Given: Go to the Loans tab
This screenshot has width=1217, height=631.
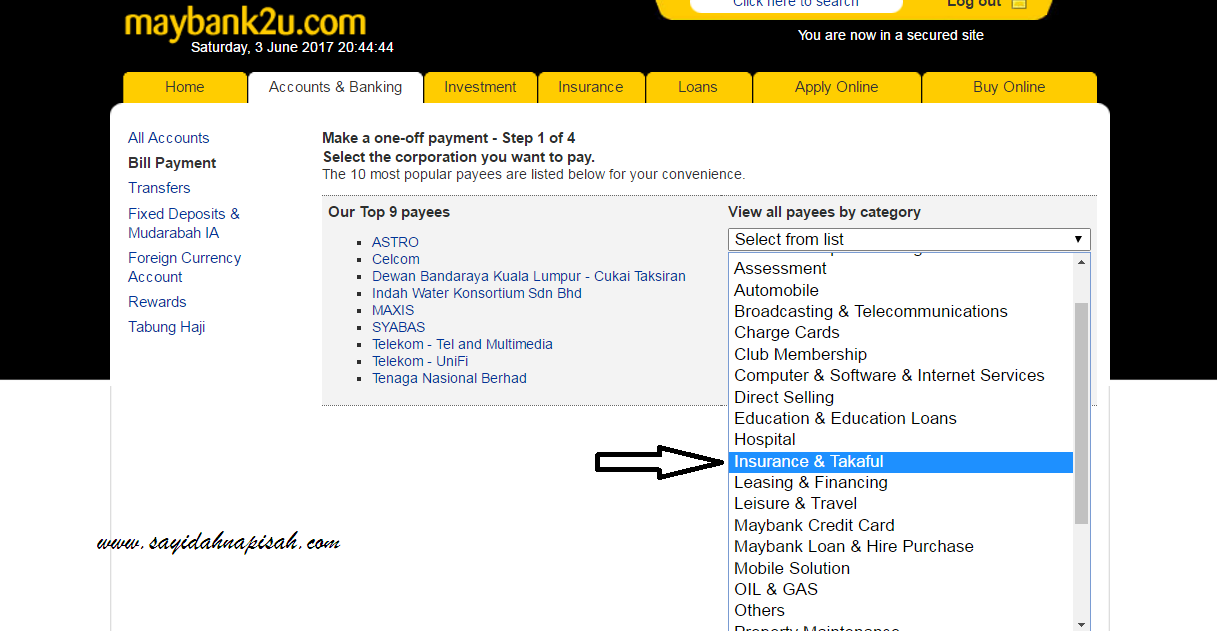Looking at the screenshot, I should point(698,87).
